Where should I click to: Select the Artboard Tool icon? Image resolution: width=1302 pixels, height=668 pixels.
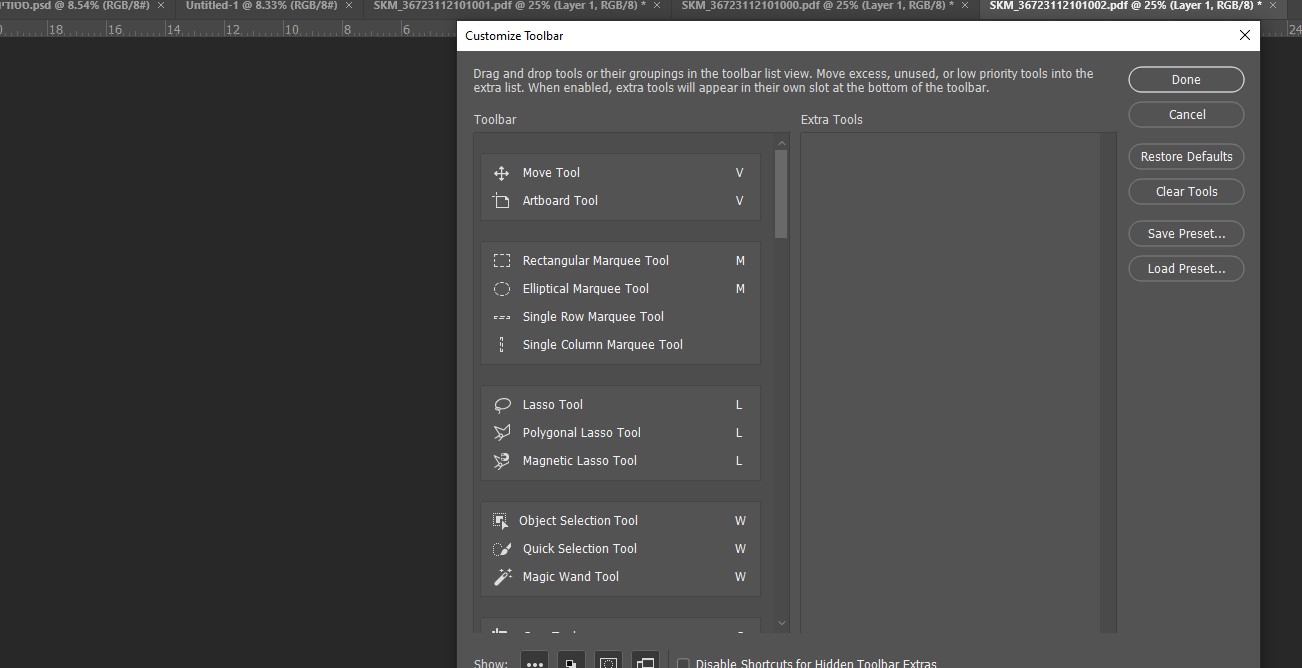coord(502,201)
